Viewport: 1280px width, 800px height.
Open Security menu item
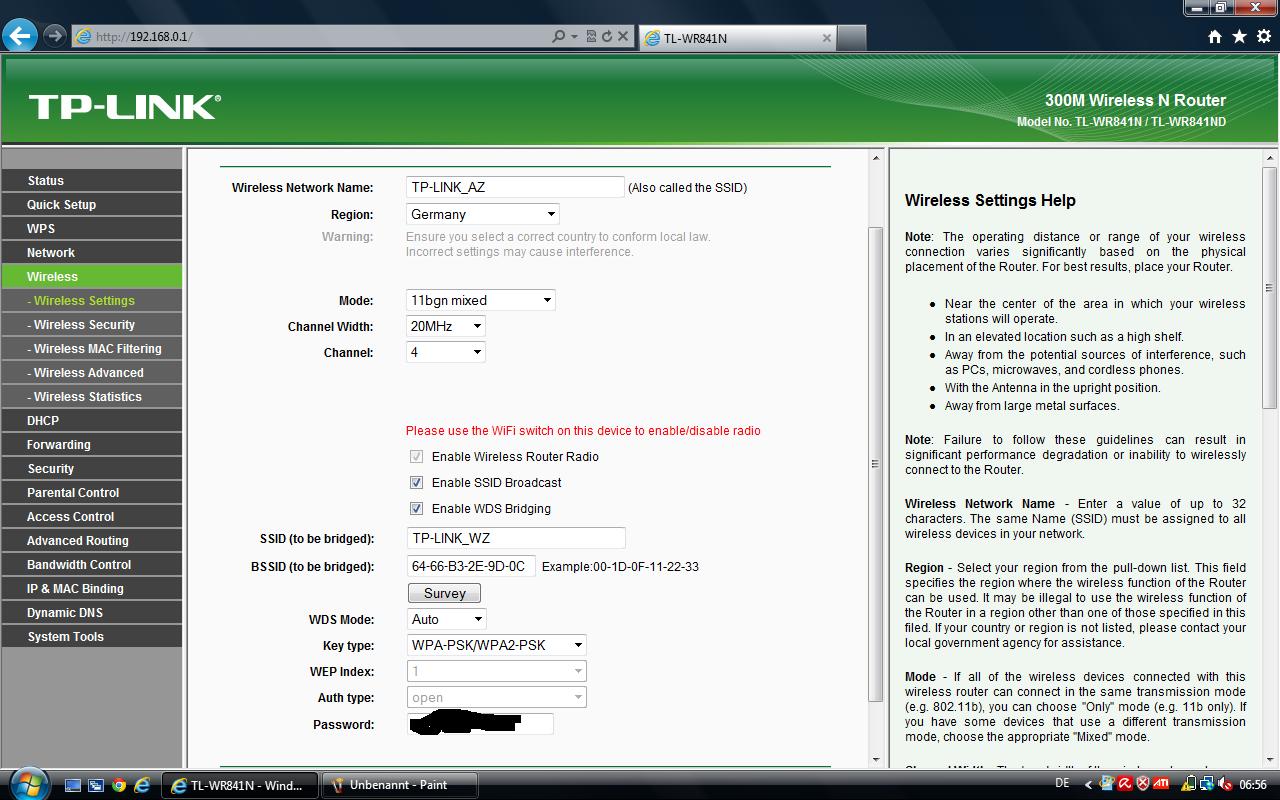tap(92, 469)
